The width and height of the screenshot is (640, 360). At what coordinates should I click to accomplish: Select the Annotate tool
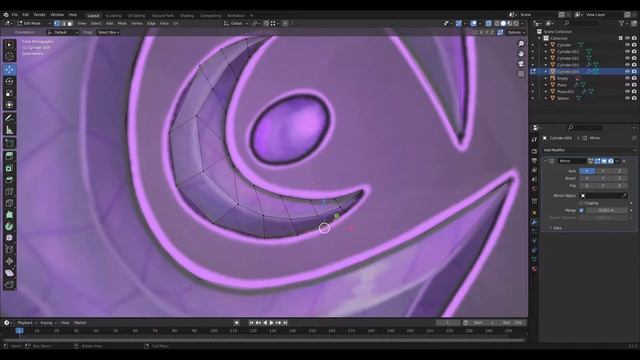point(9,118)
